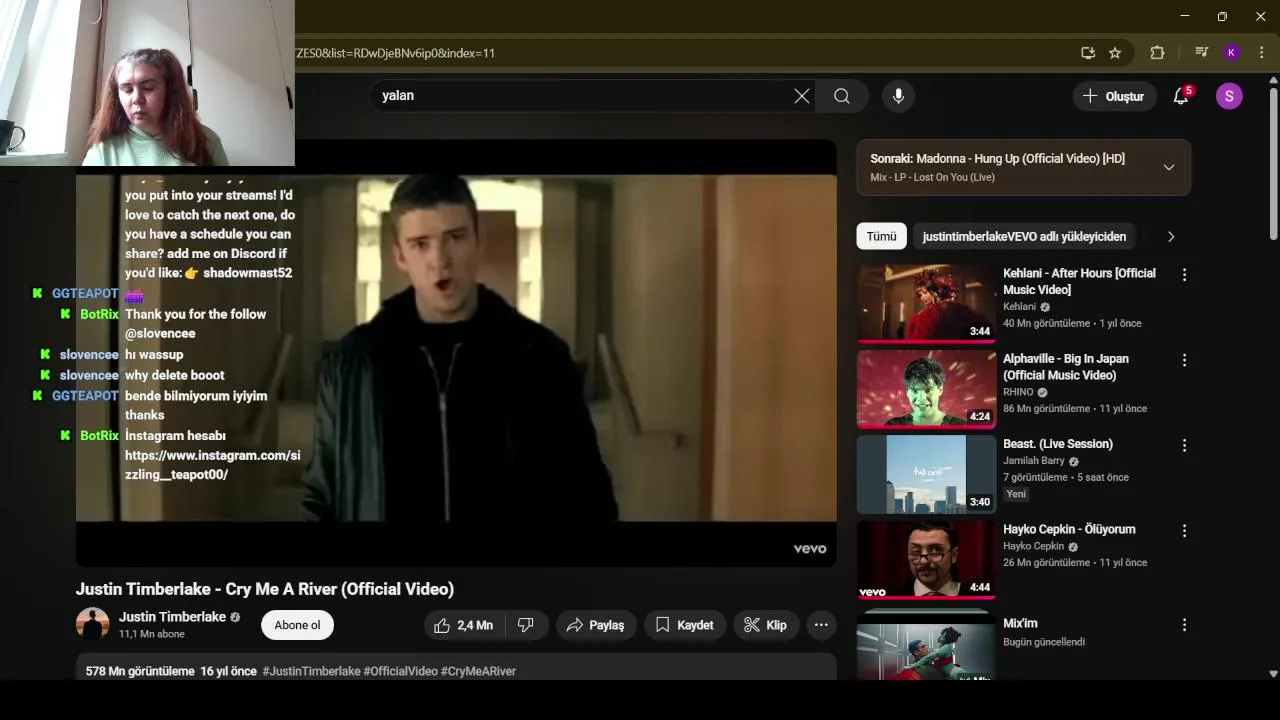Click the Klip clip button
Image resolution: width=1280 pixels, height=720 pixels.
pos(765,625)
